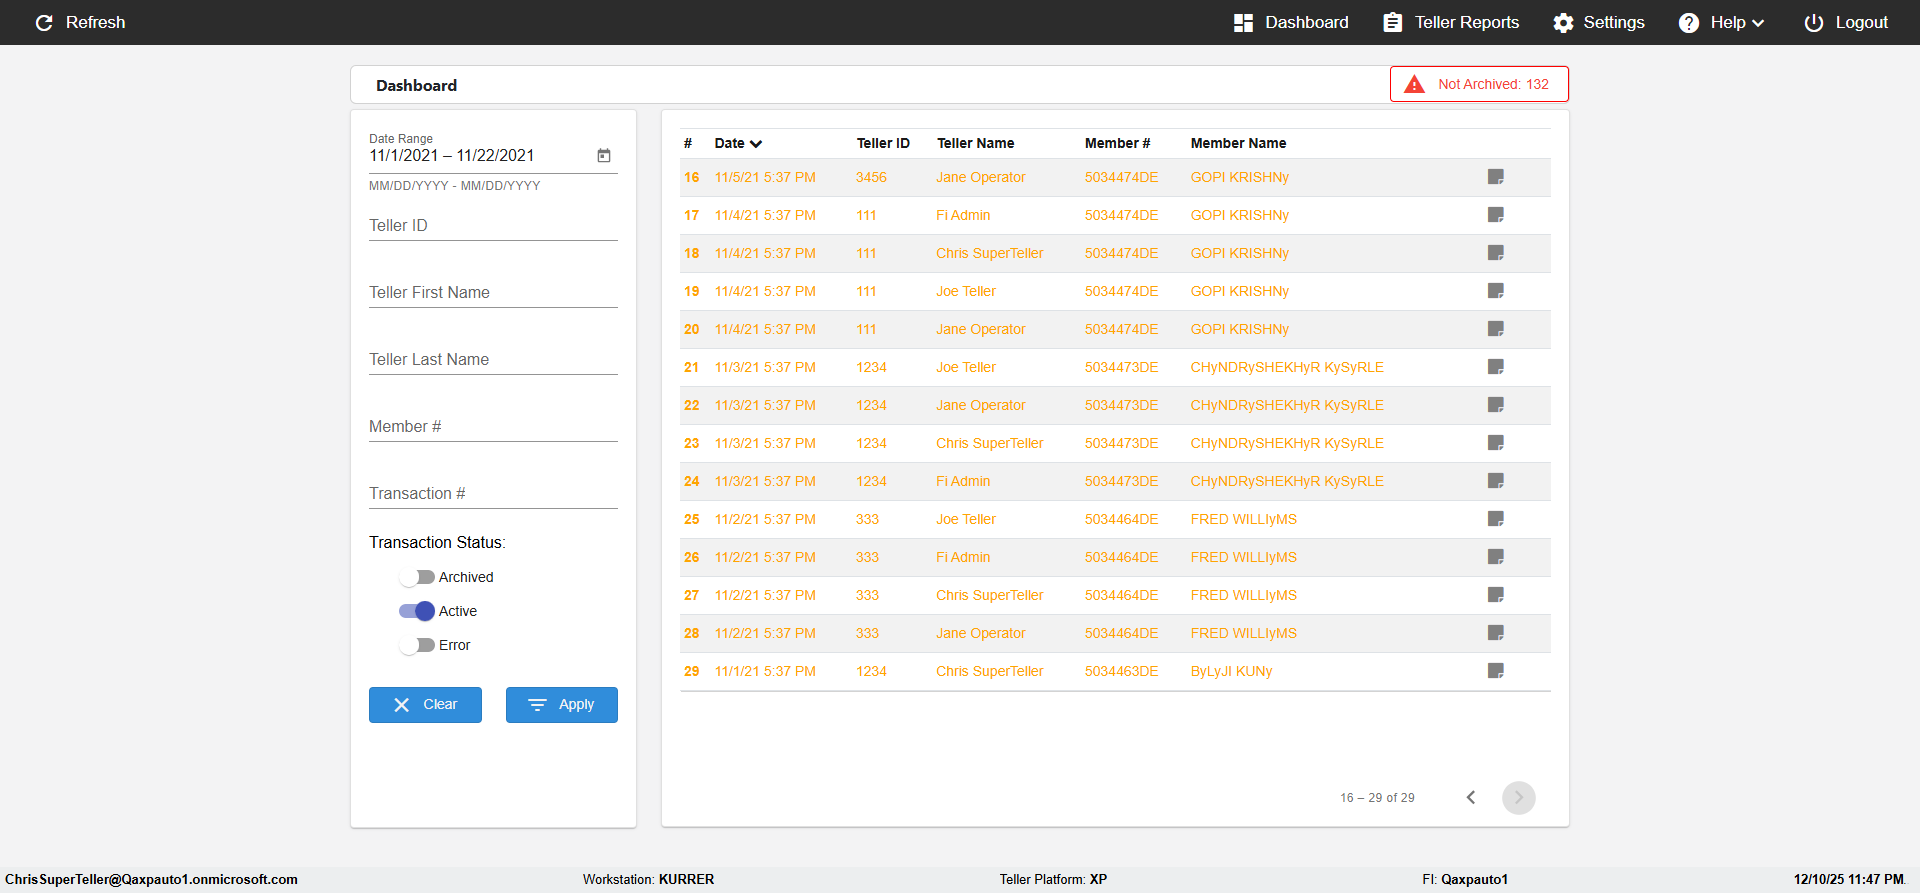Click Jane Operator name in row 20
Screen dimensions: 1920x893
coord(981,329)
